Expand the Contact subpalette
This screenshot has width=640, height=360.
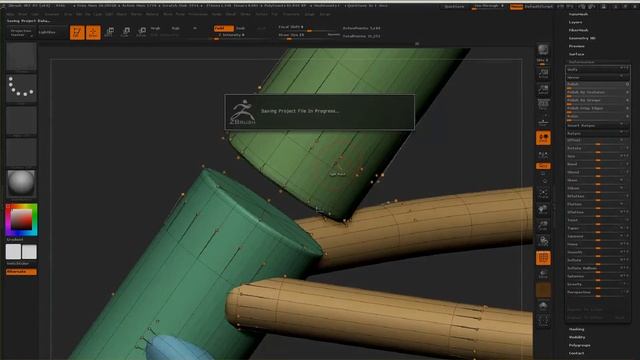[576, 353]
